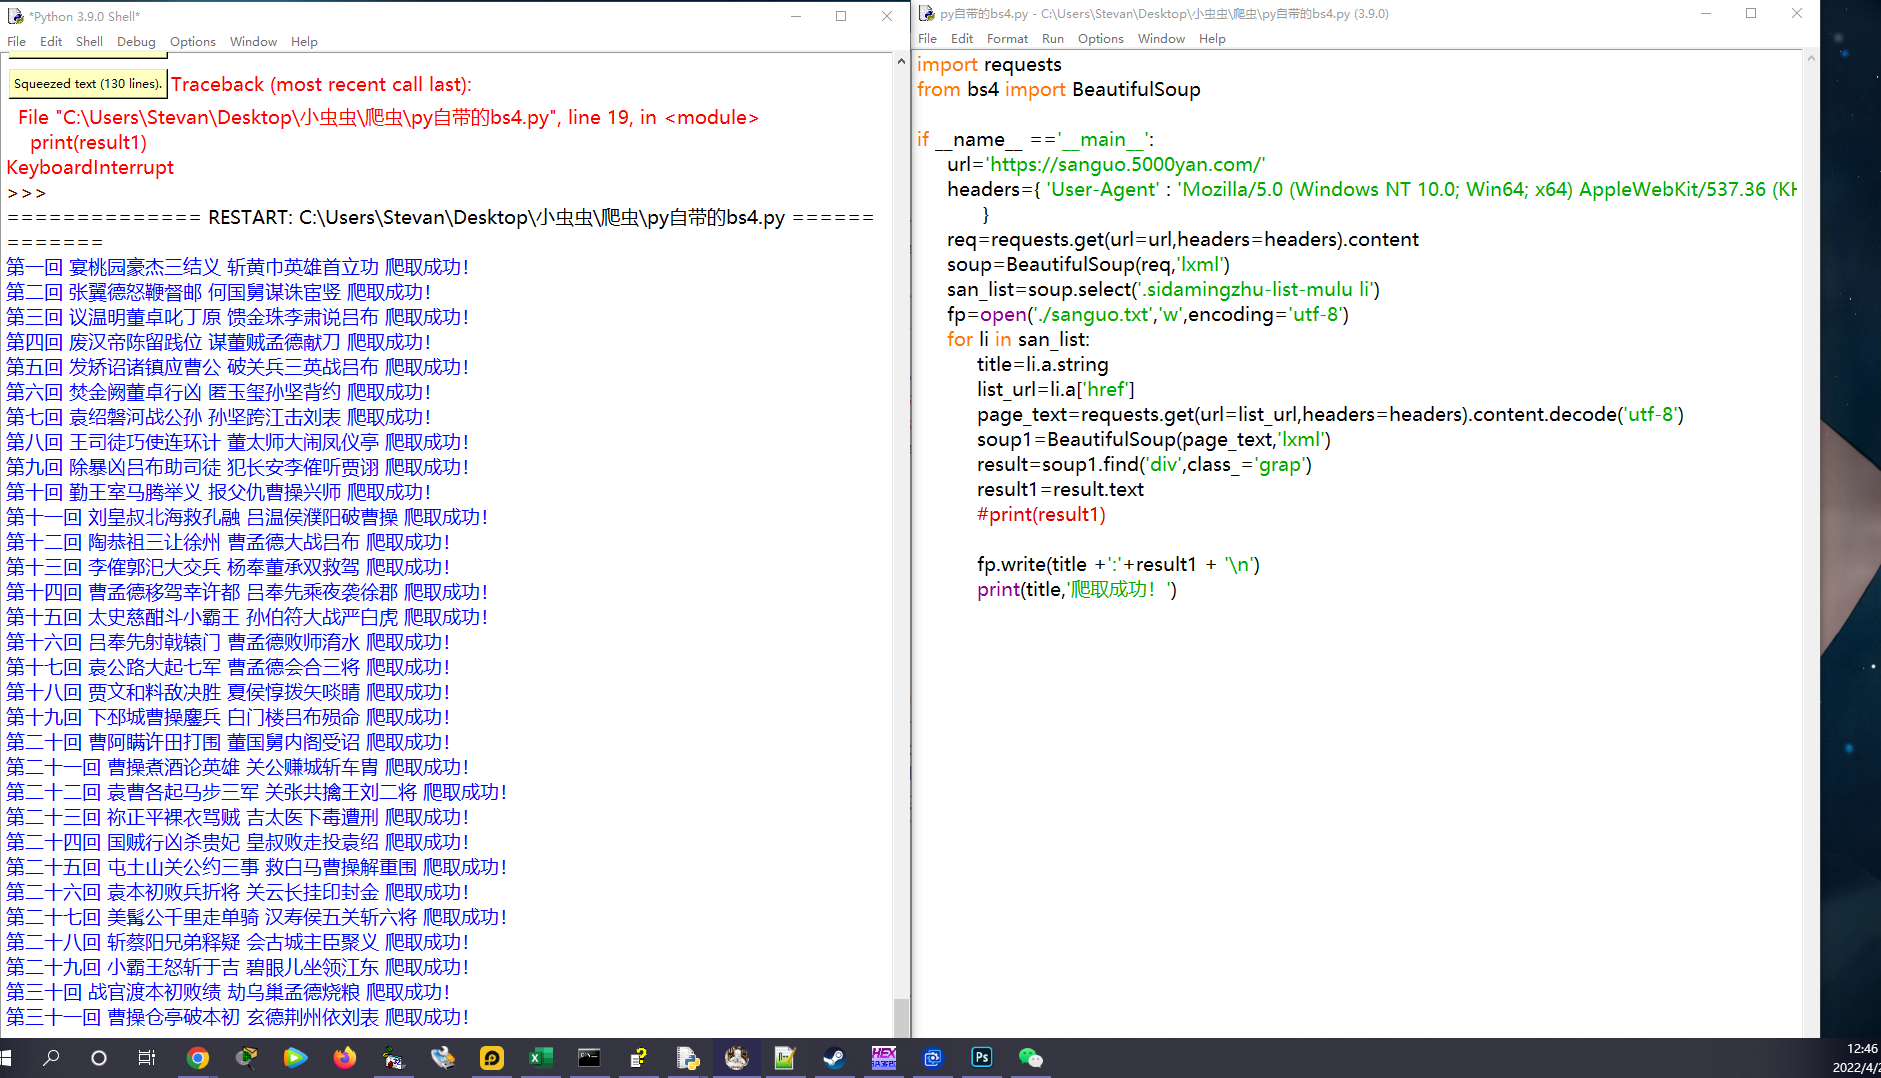The width and height of the screenshot is (1881, 1078).
Task: Open Help menu in the editor window
Action: [1212, 38]
